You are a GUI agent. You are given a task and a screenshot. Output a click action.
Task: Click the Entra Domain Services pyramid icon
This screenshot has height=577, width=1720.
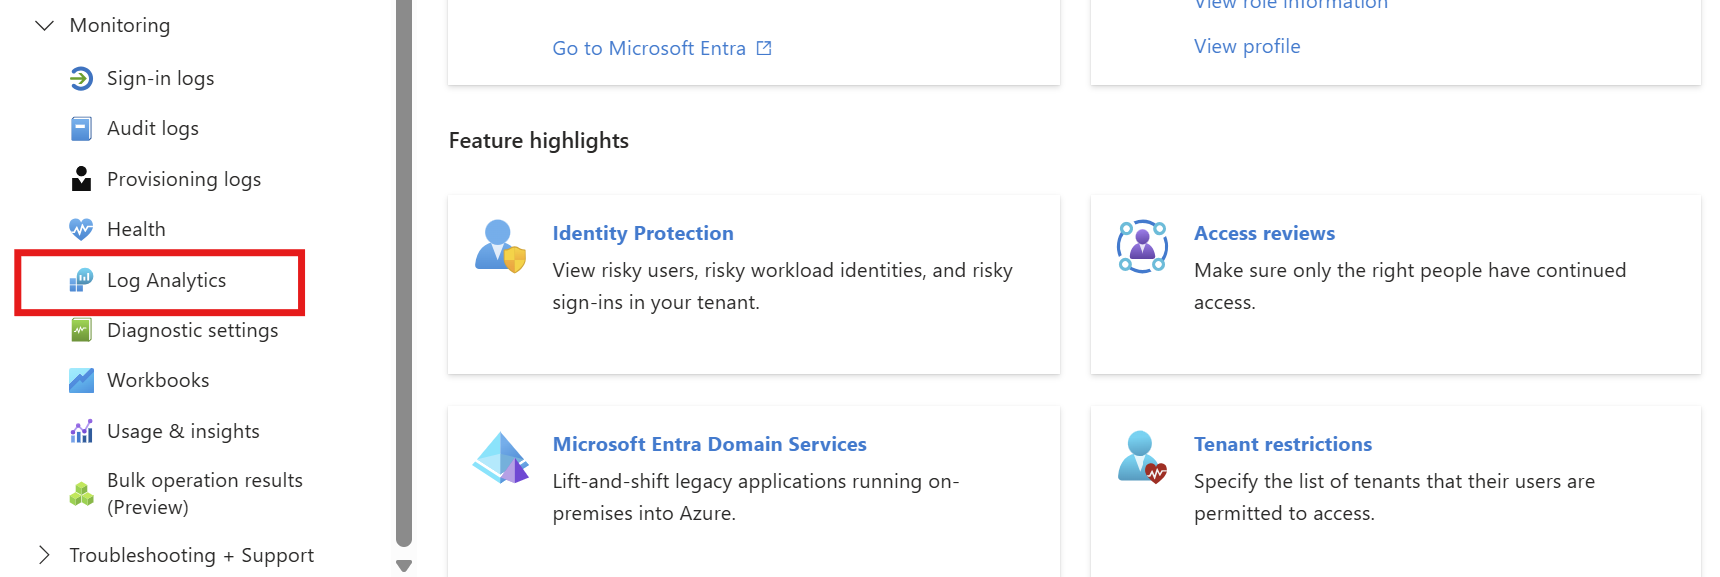pyautogui.click(x=500, y=458)
